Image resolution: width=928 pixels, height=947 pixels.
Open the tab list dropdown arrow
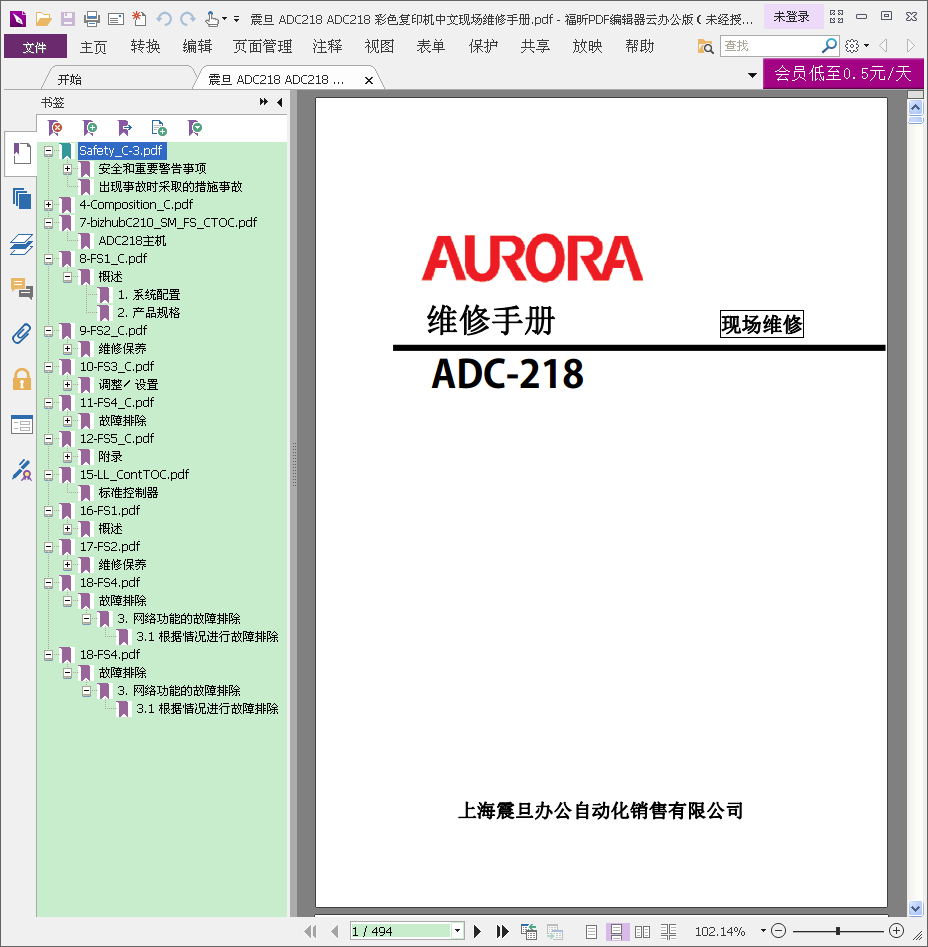tap(752, 75)
